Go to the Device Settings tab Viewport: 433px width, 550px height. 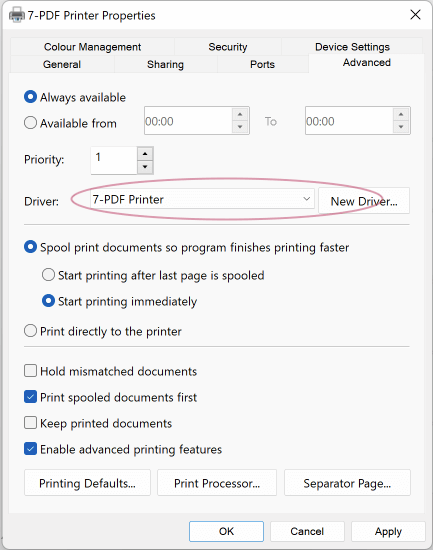pos(352,47)
